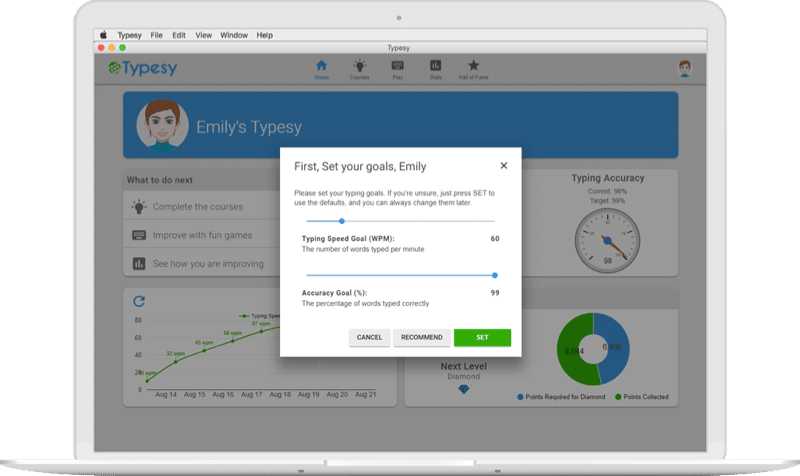Image resolution: width=800 pixels, height=476 pixels.
Task: Click keyboard icon beside Improve with fun games
Action: click(x=139, y=235)
